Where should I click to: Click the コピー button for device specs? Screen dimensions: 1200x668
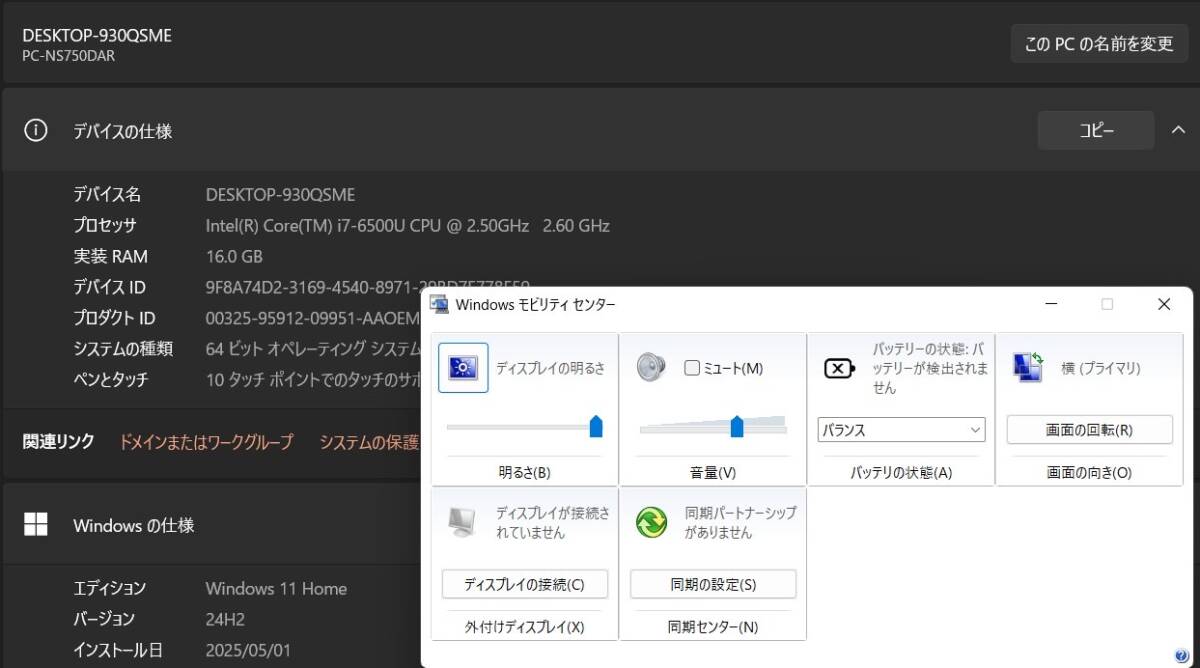tap(1096, 130)
